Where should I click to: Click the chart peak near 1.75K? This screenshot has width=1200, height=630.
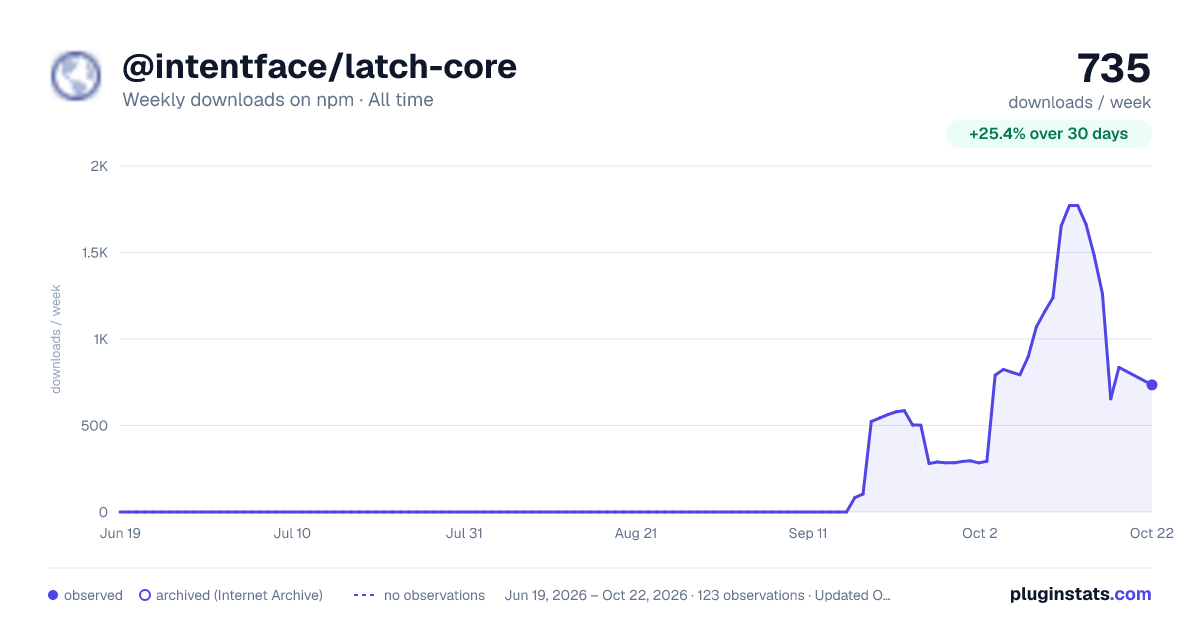pos(1073,205)
